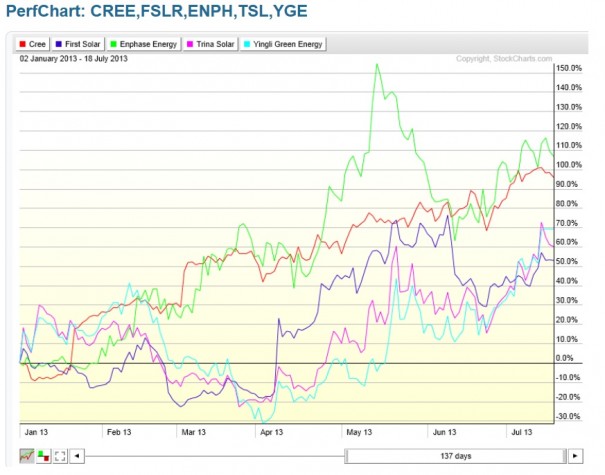Click the Apr 13 axis label
Image resolution: width=605 pixels, height=475 pixels.
point(272,432)
